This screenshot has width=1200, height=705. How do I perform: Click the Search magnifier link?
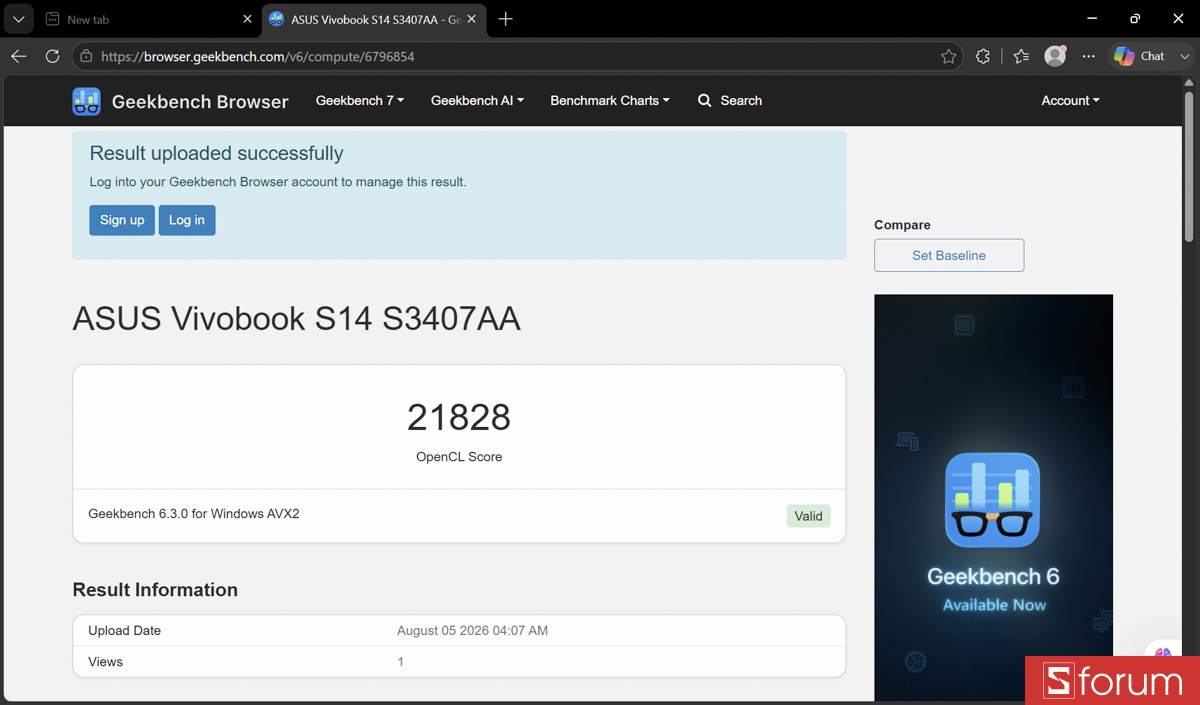click(730, 101)
